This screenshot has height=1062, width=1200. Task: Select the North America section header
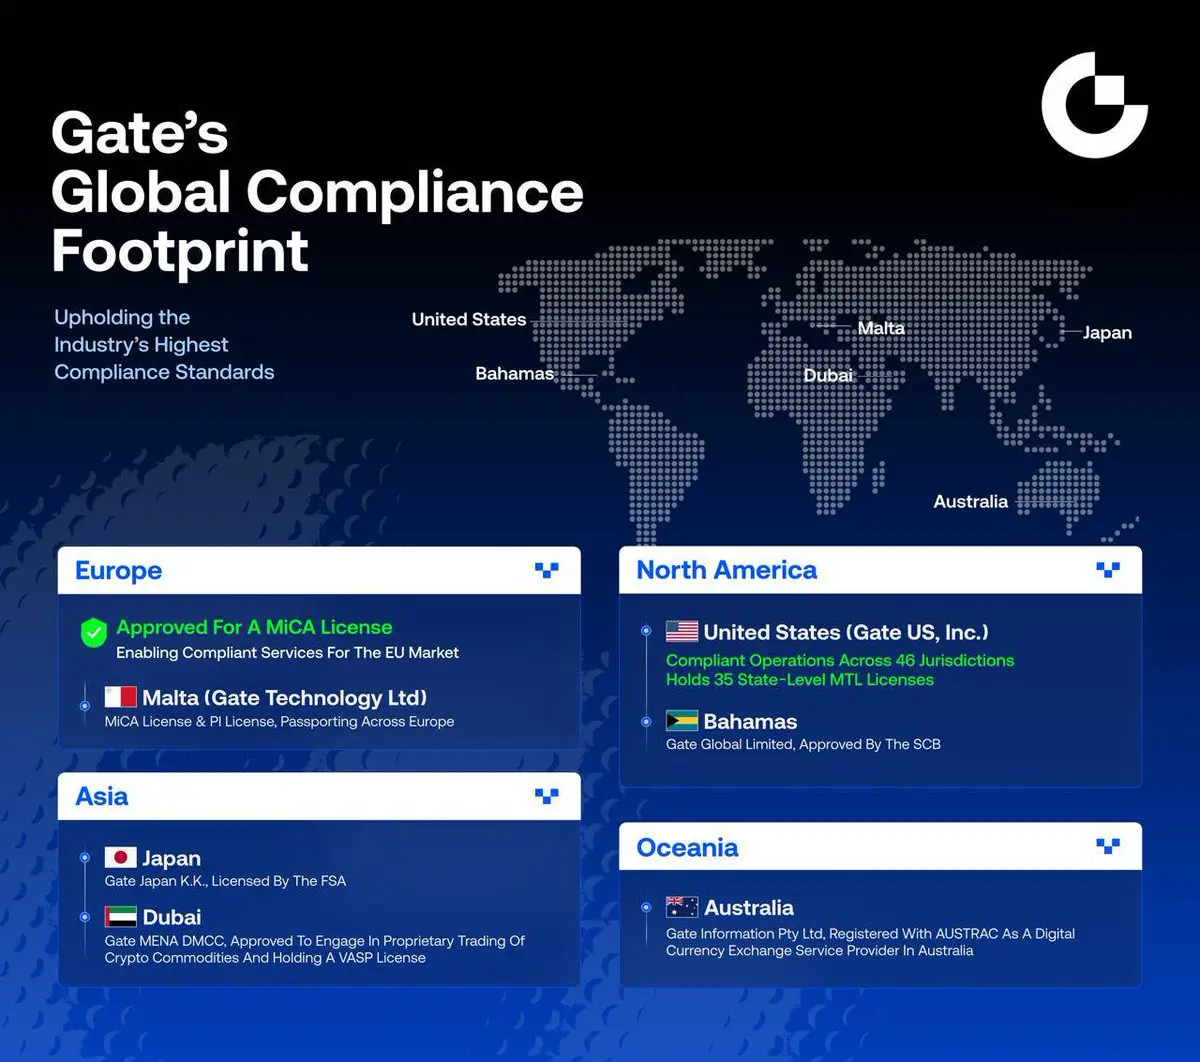(x=880, y=570)
